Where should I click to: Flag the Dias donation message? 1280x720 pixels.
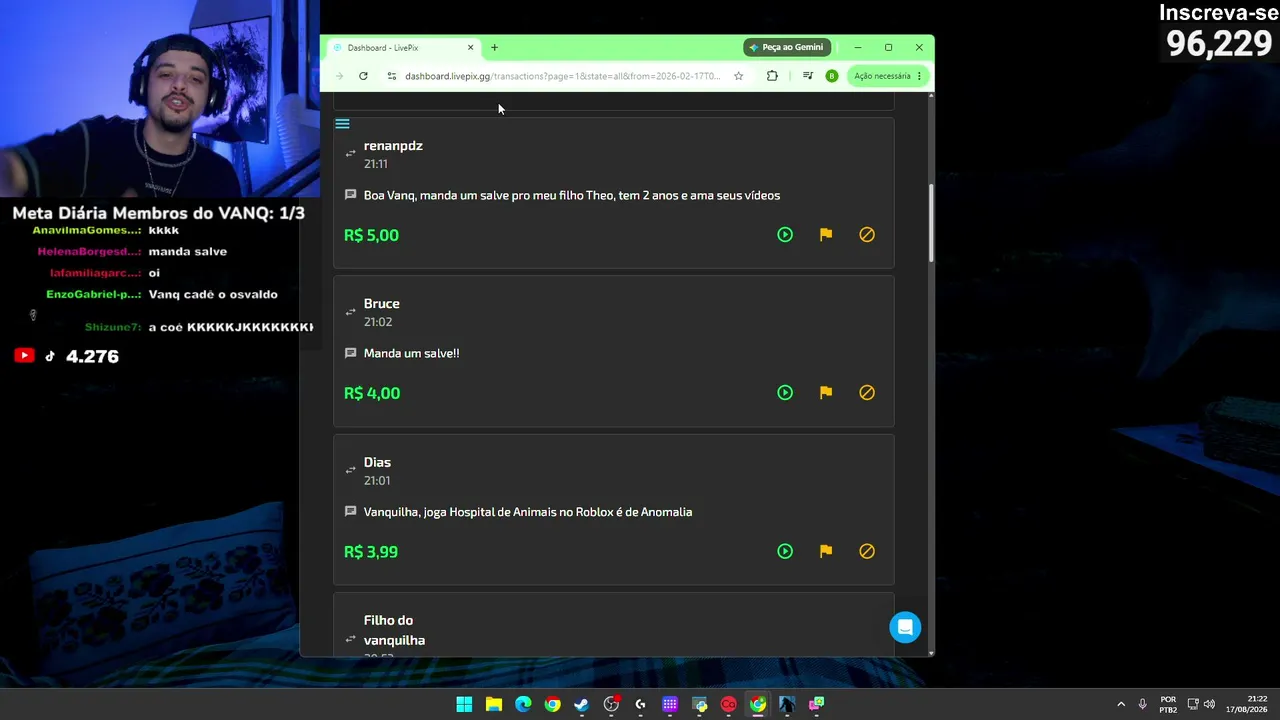click(x=826, y=551)
